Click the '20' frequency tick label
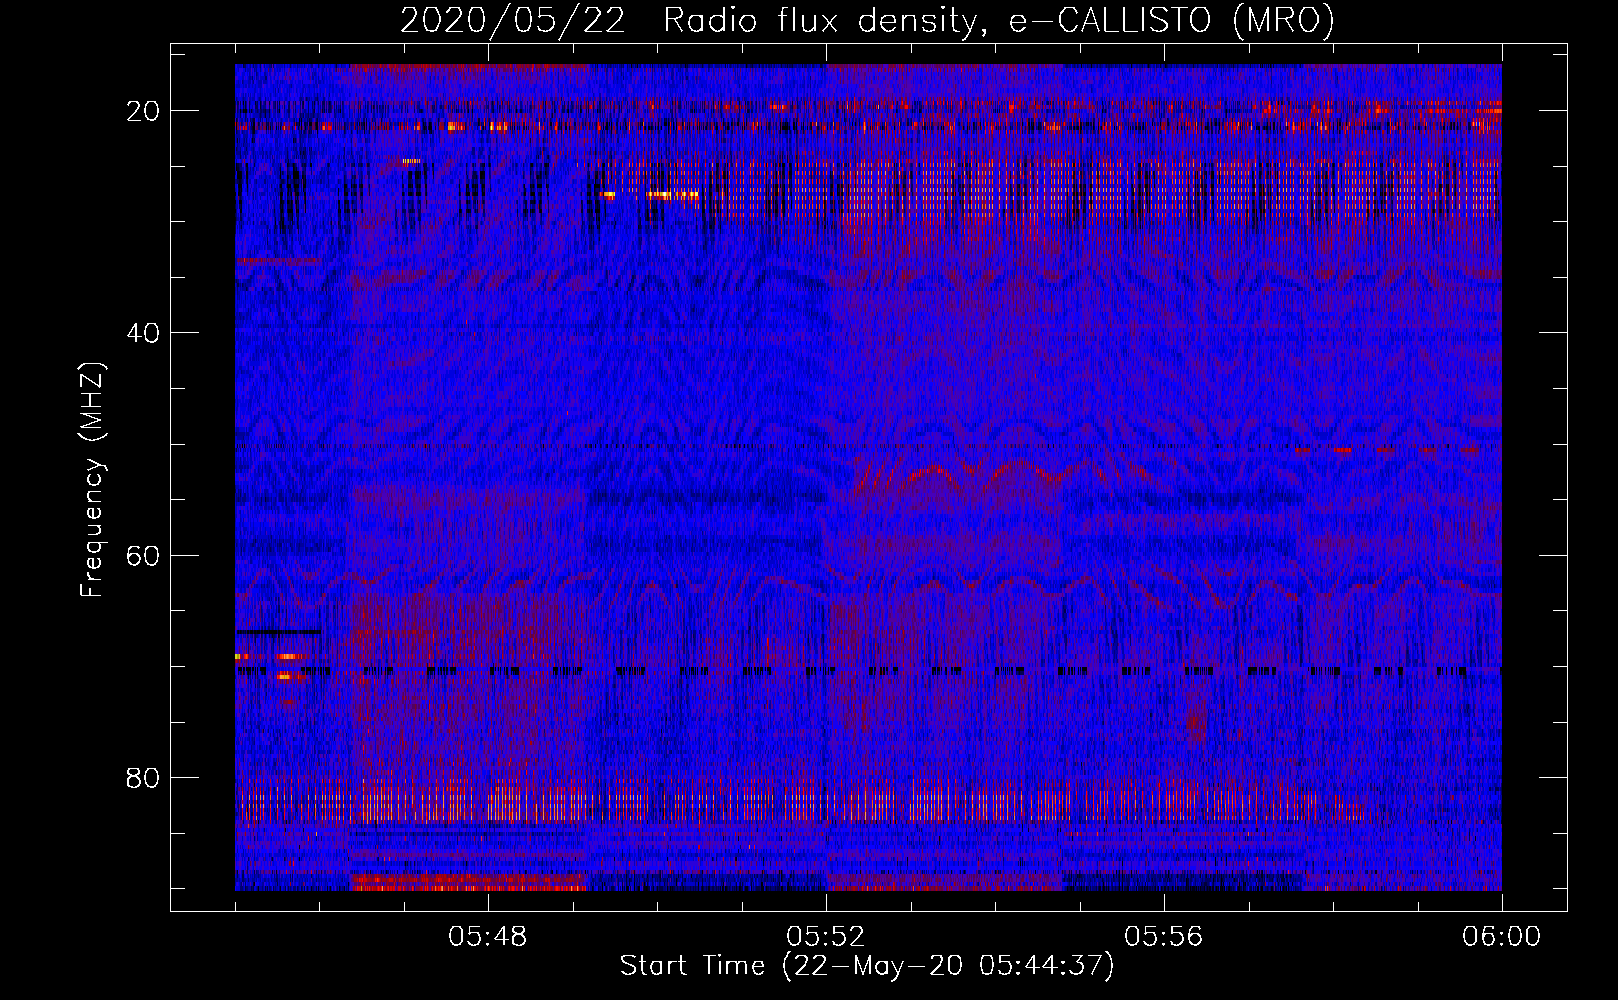The image size is (1618, 1000). click(x=144, y=111)
